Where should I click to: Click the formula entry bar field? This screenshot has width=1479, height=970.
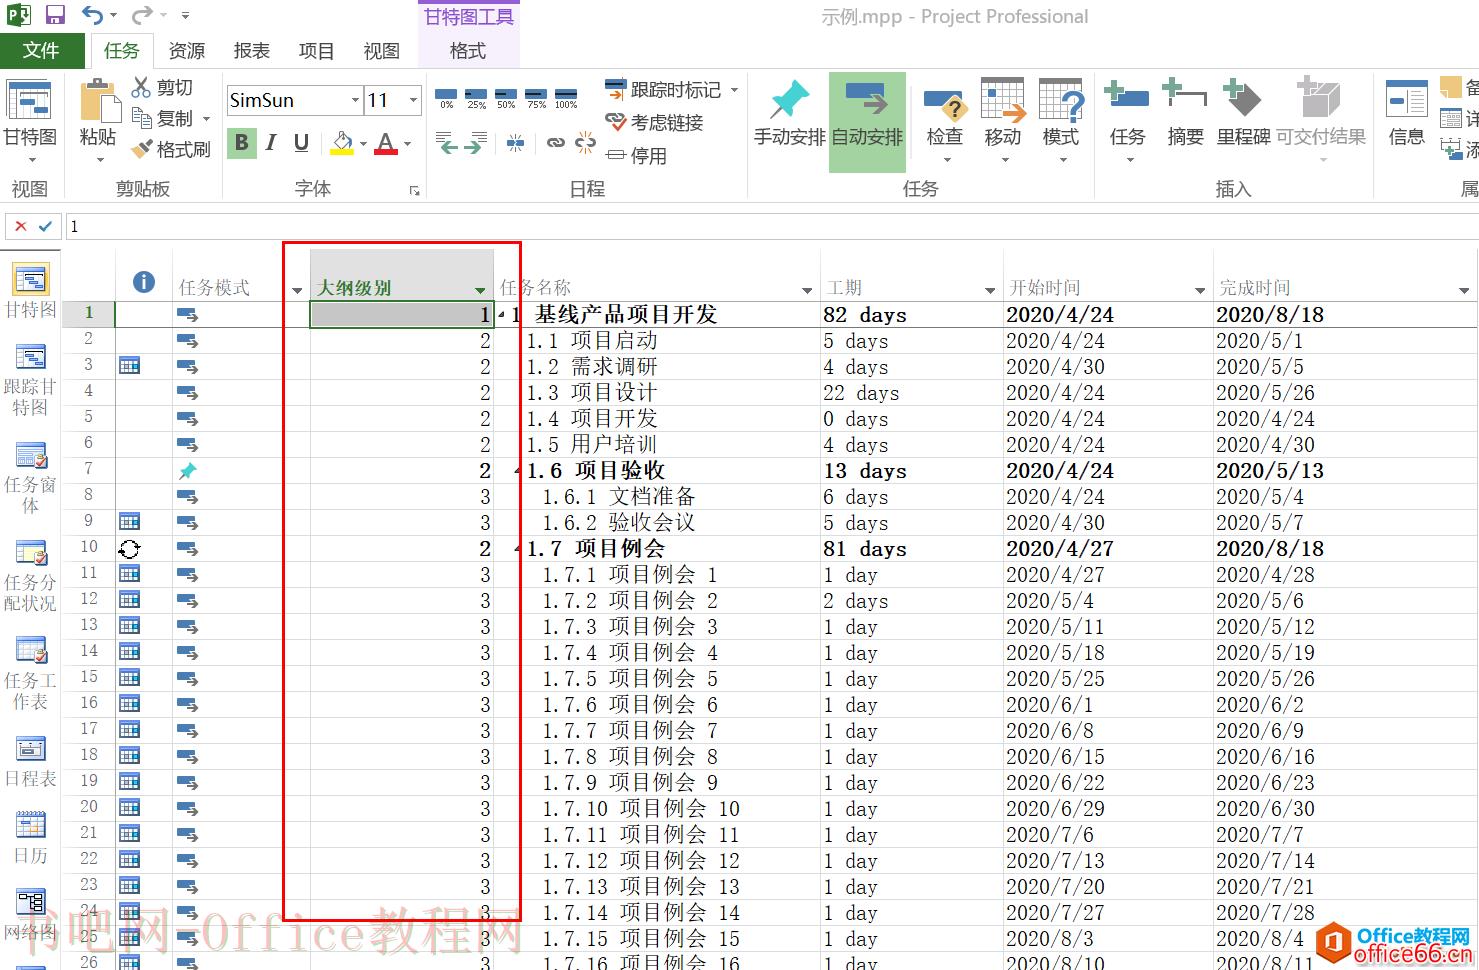(x=771, y=227)
